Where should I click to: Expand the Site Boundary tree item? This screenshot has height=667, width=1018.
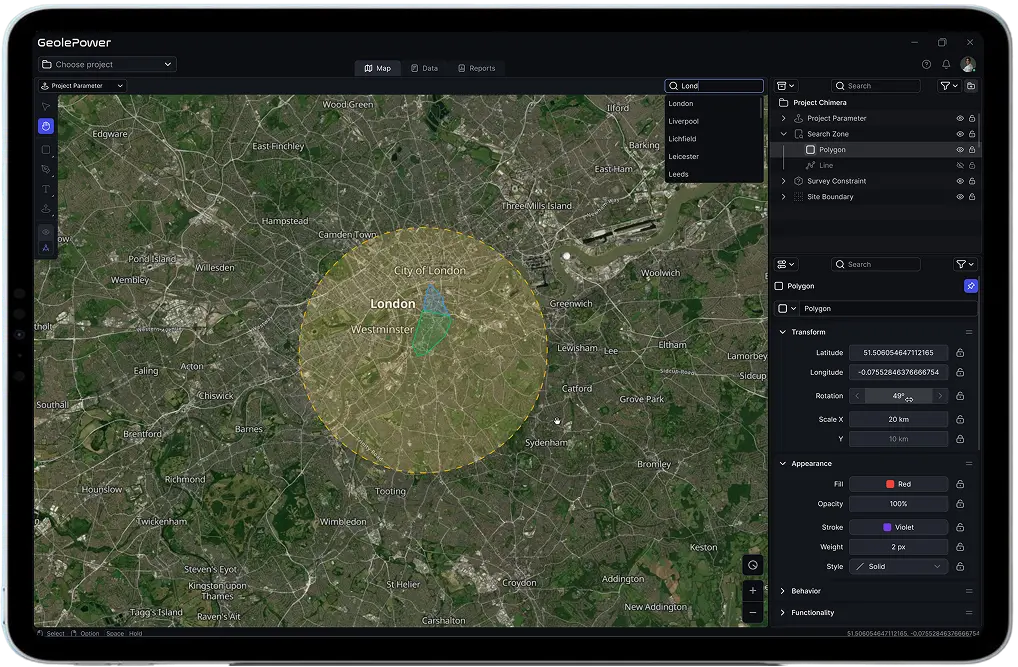[783, 196]
